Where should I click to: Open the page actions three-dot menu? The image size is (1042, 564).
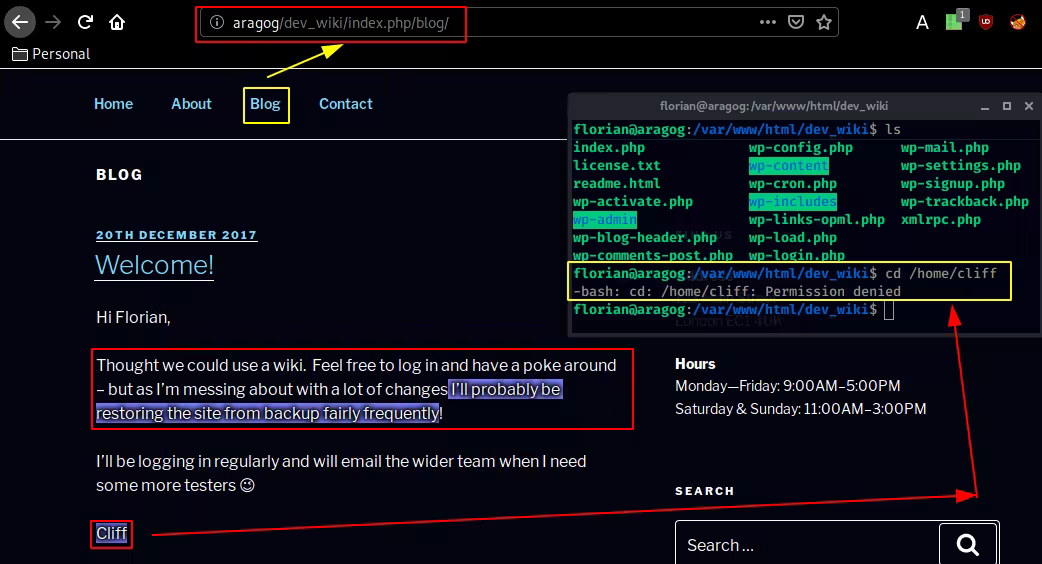[767, 22]
